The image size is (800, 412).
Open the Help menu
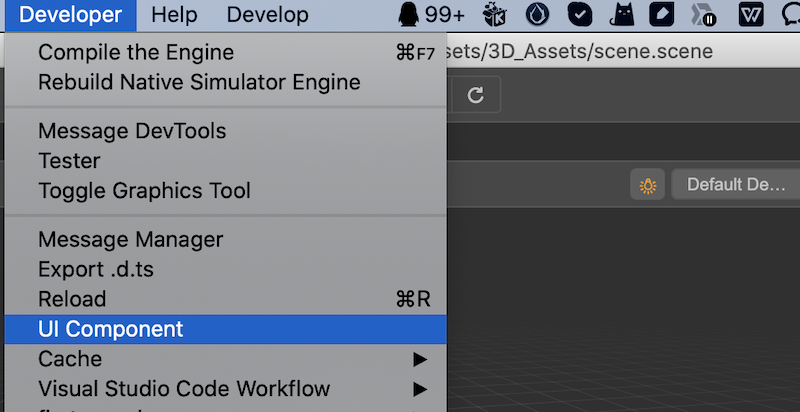point(174,15)
